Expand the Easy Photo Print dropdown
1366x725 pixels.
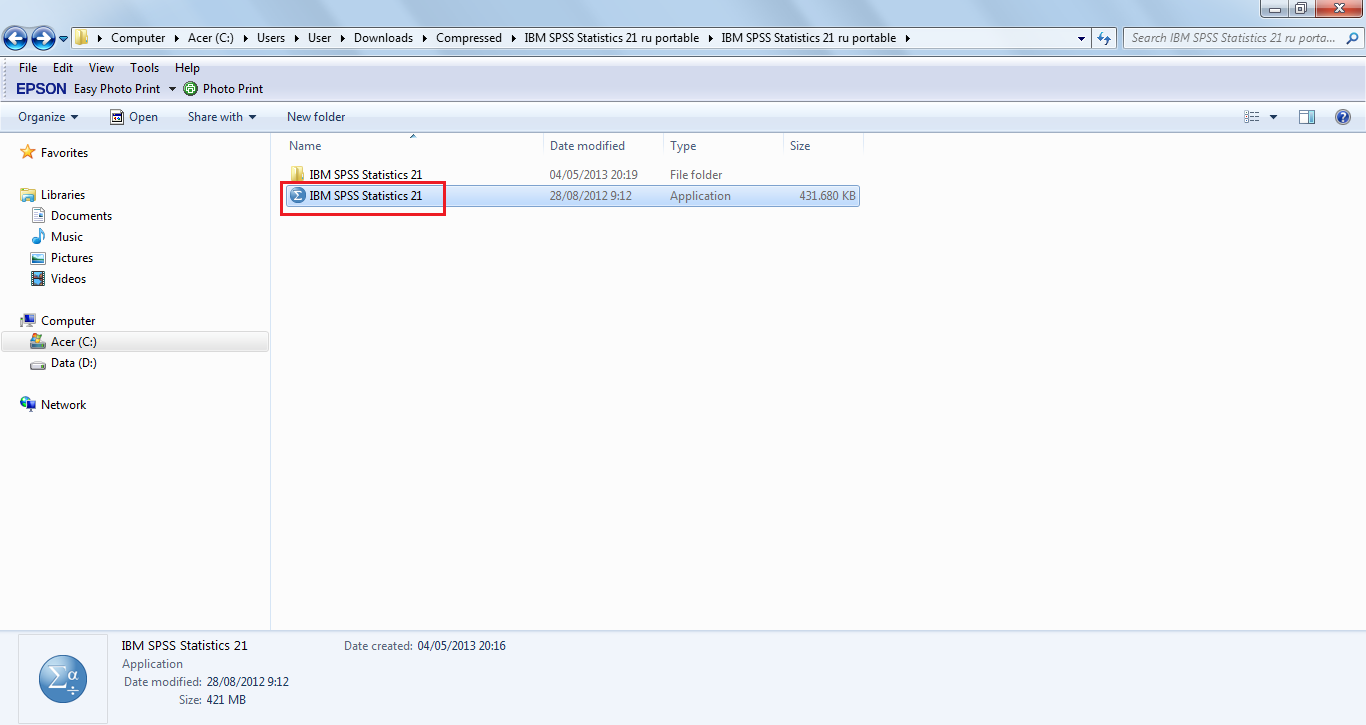[x=172, y=89]
